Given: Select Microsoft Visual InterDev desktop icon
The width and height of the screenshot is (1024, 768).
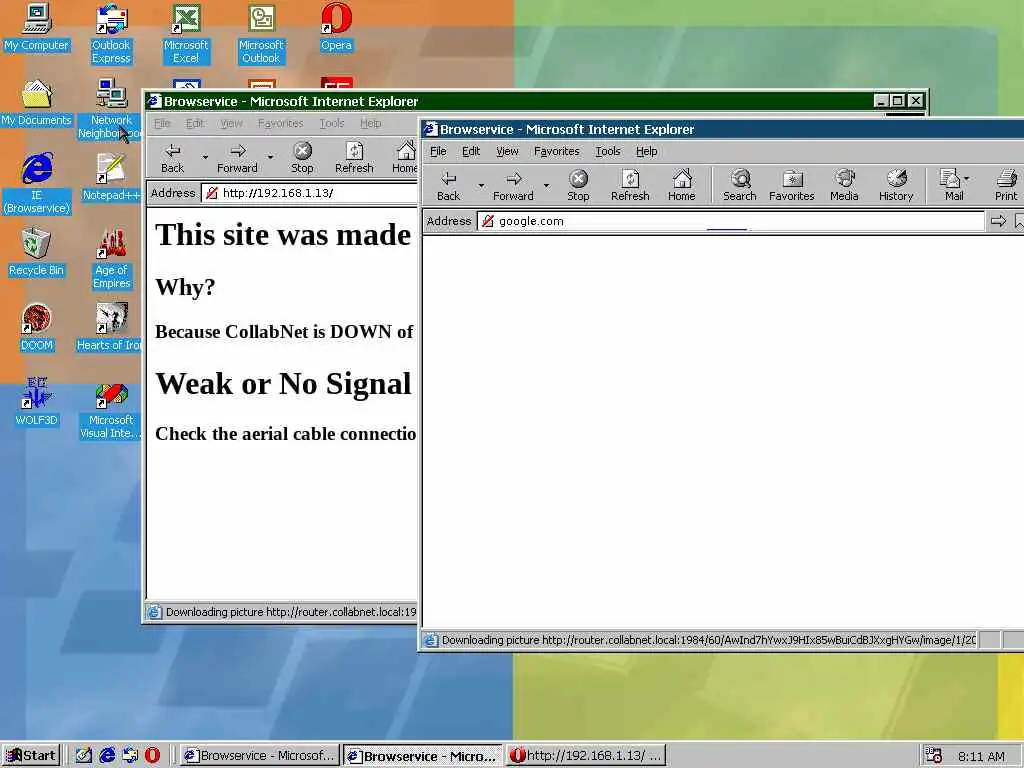Looking at the screenshot, I should [x=110, y=409].
